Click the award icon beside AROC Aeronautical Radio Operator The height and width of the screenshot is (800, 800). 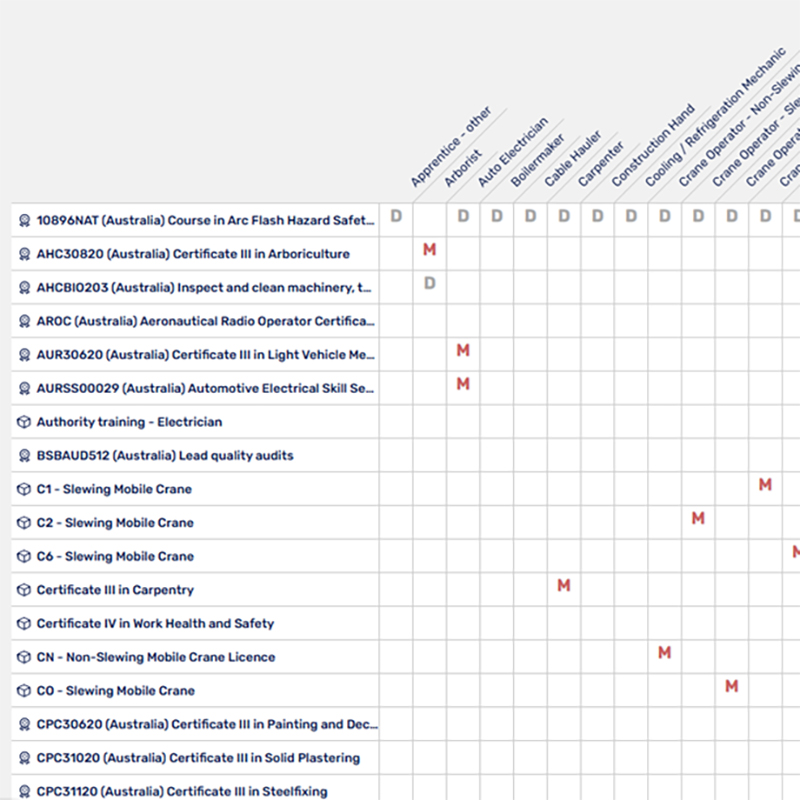(x=24, y=321)
